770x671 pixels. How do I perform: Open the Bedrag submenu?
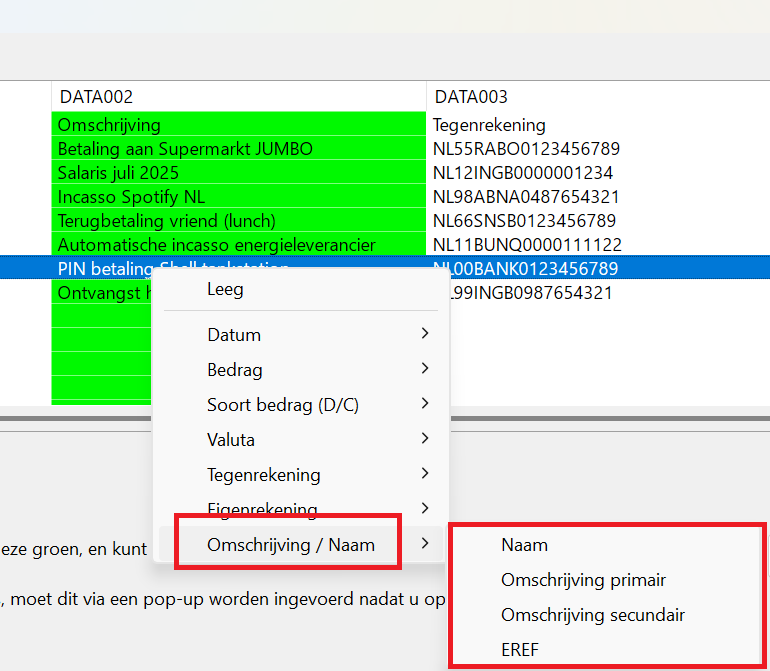click(301, 369)
